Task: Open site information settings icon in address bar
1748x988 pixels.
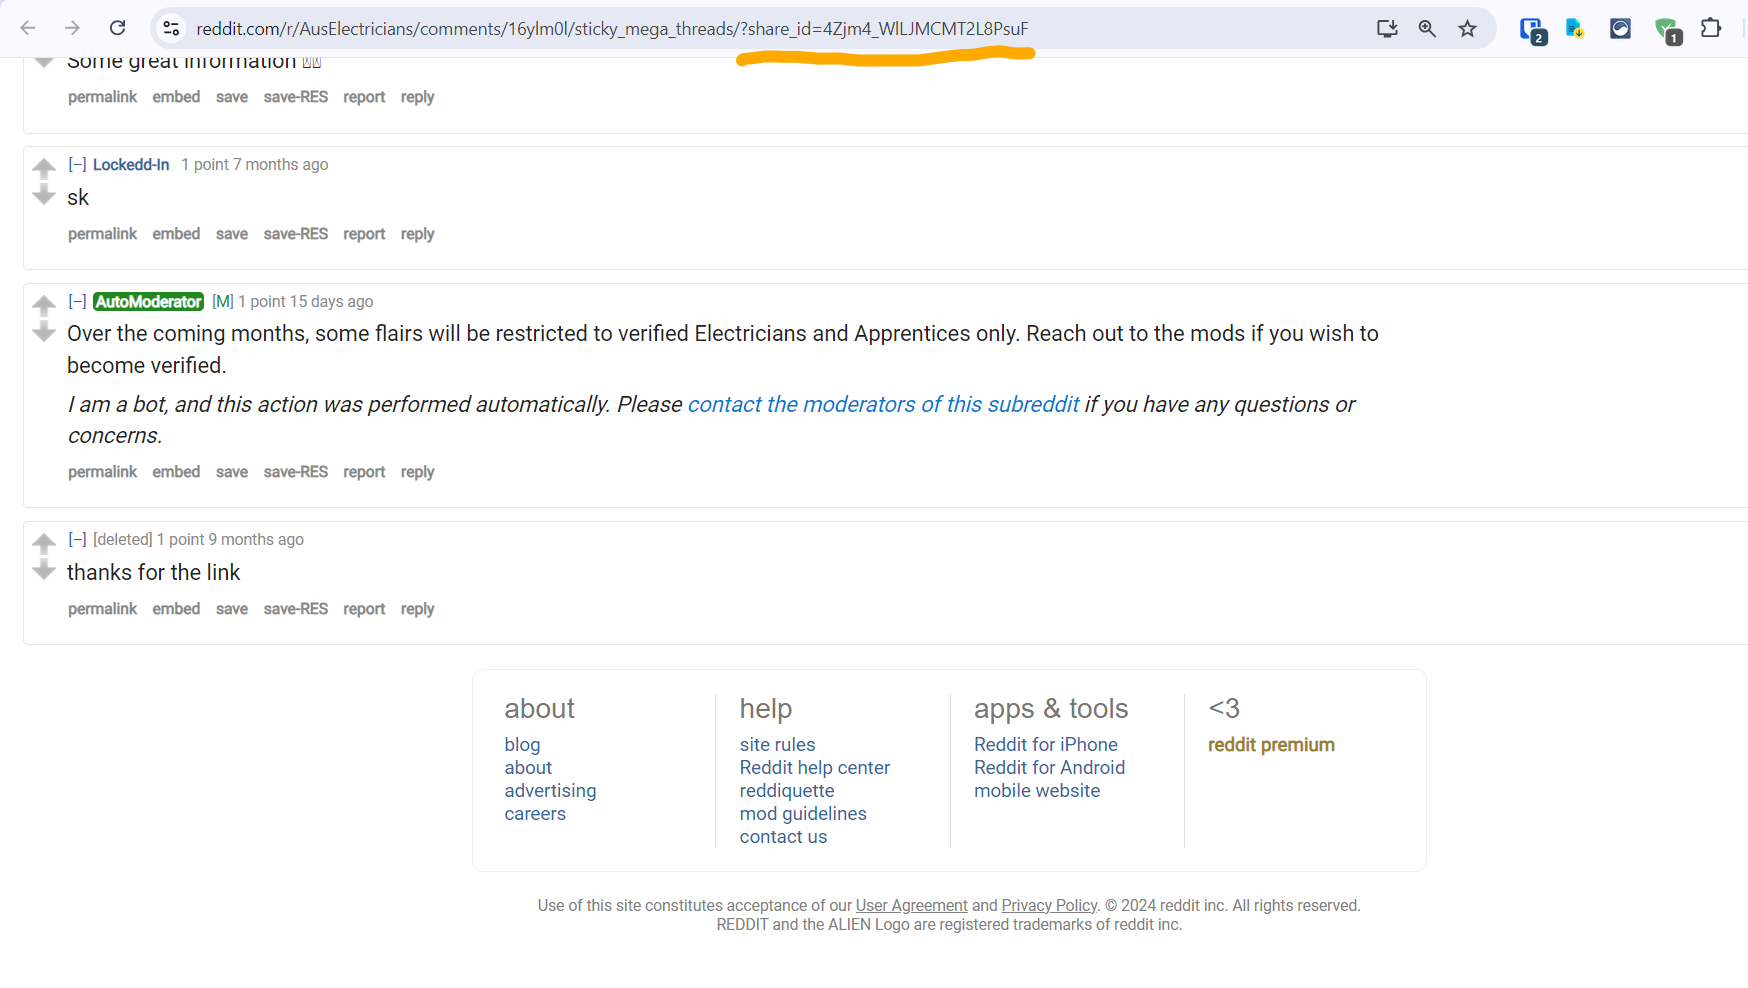Action: pyautogui.click(x=171, y=28)
